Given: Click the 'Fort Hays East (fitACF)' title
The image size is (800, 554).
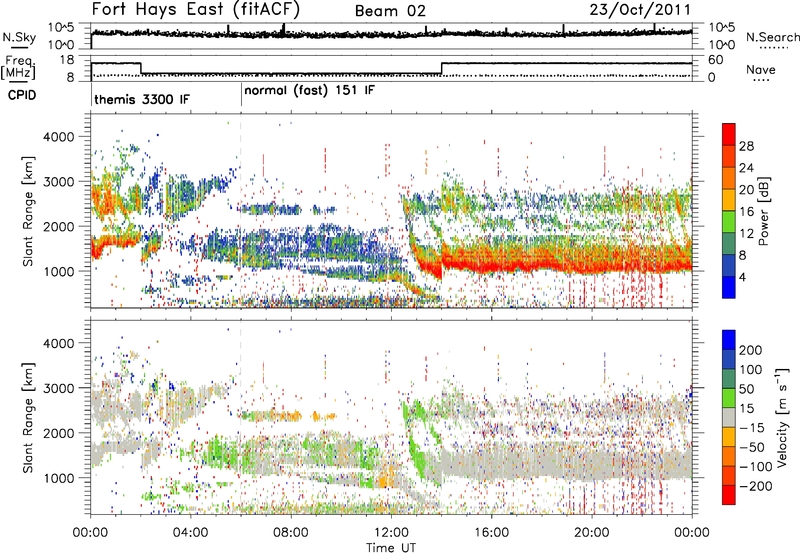Looking at the screenshot, I should pos(196,9).
